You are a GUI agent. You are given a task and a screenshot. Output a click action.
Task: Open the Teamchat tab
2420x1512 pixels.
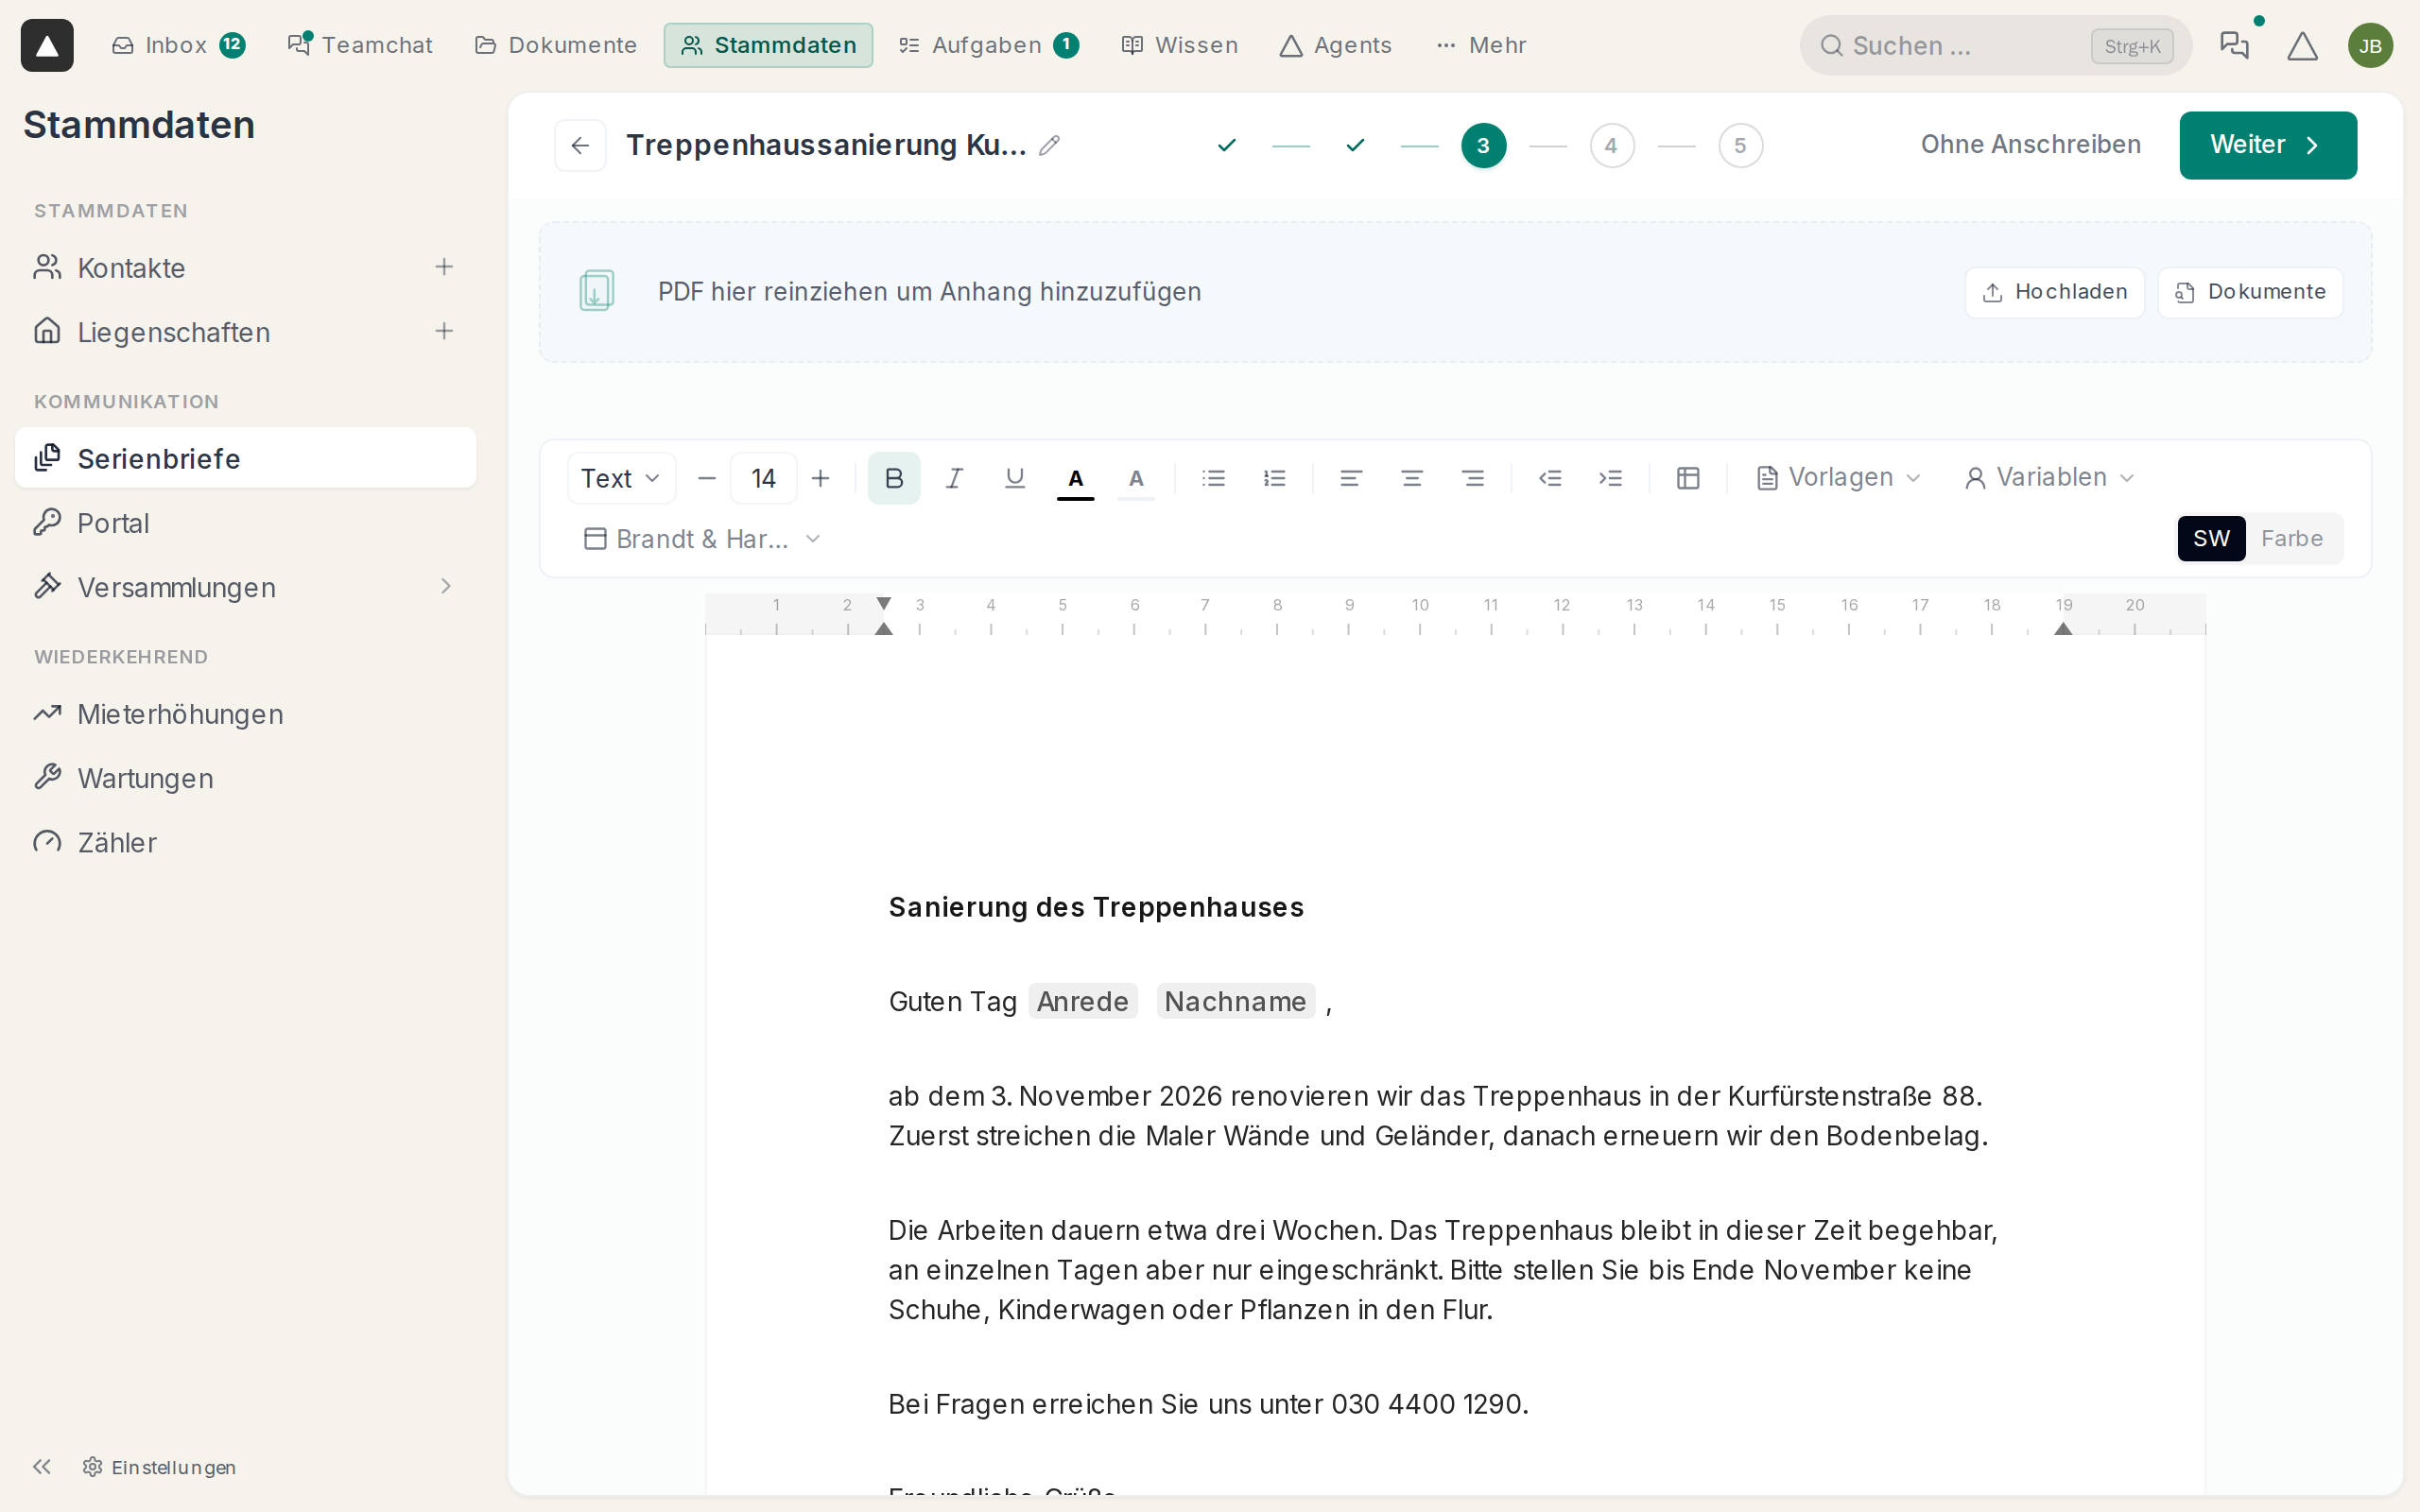[360, 45]
